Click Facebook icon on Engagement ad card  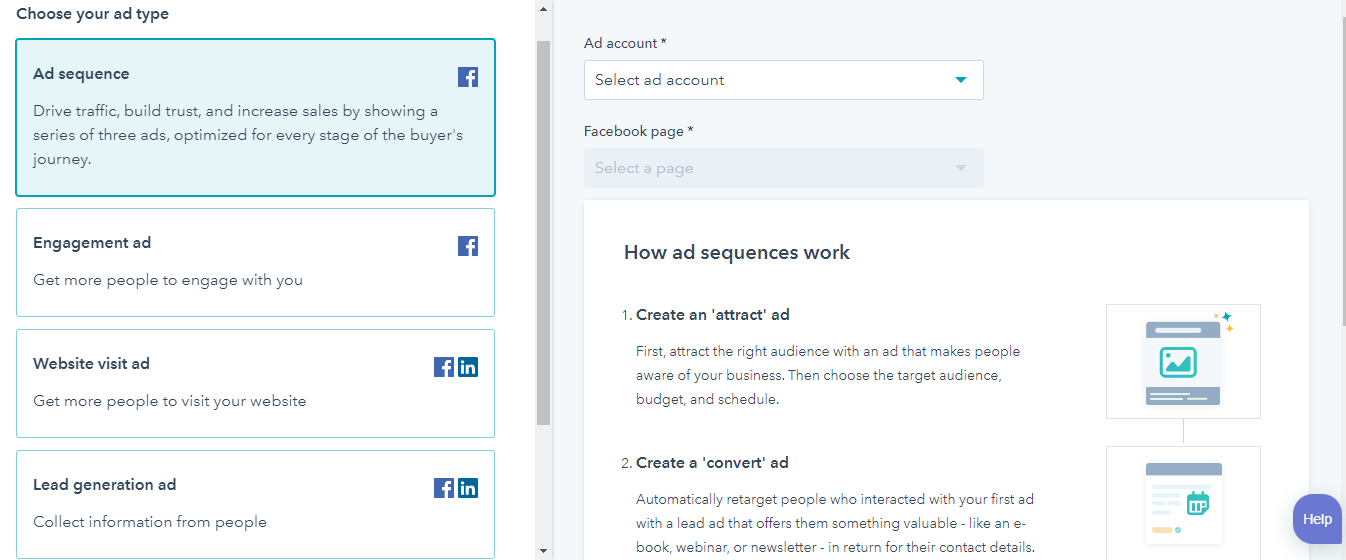point(467,246)
